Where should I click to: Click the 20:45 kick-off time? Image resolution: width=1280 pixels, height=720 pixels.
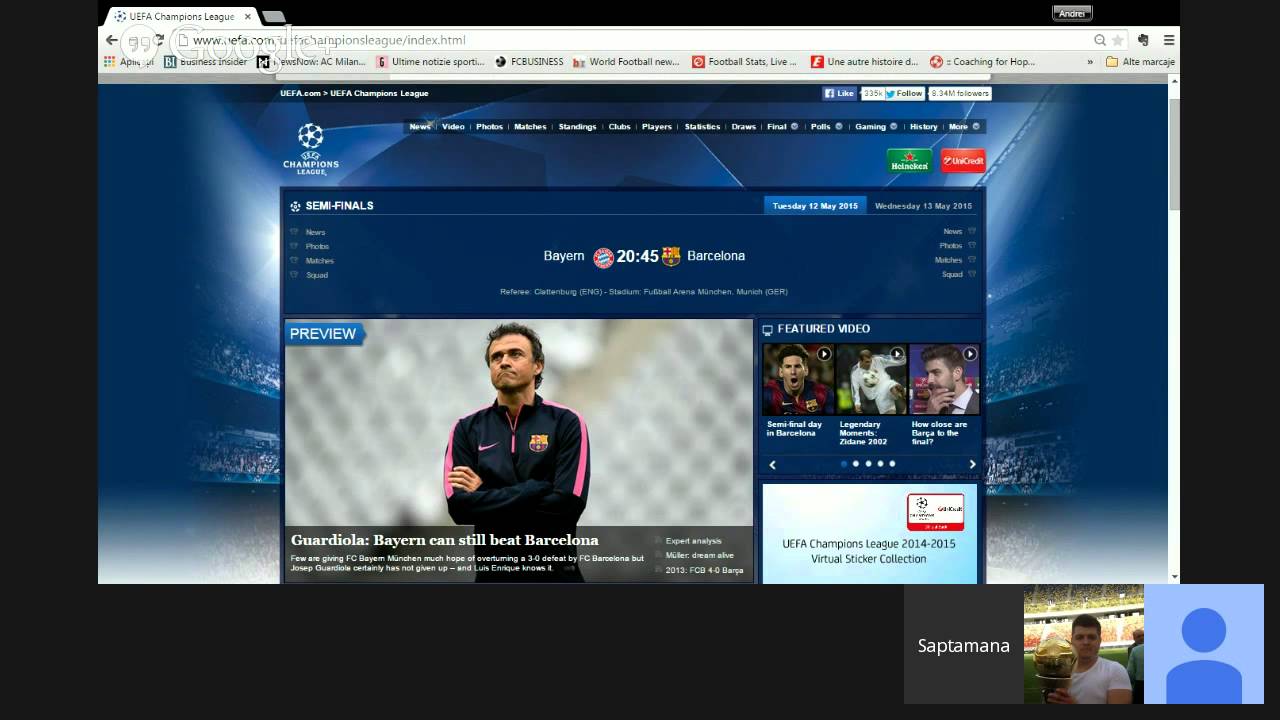tap(637, 256)
